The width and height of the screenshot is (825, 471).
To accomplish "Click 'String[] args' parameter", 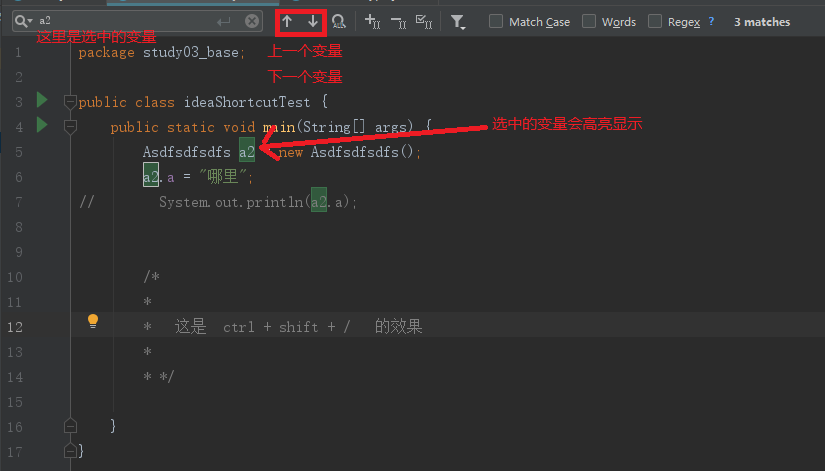I will pyautogui.click(x=355, y=127).
